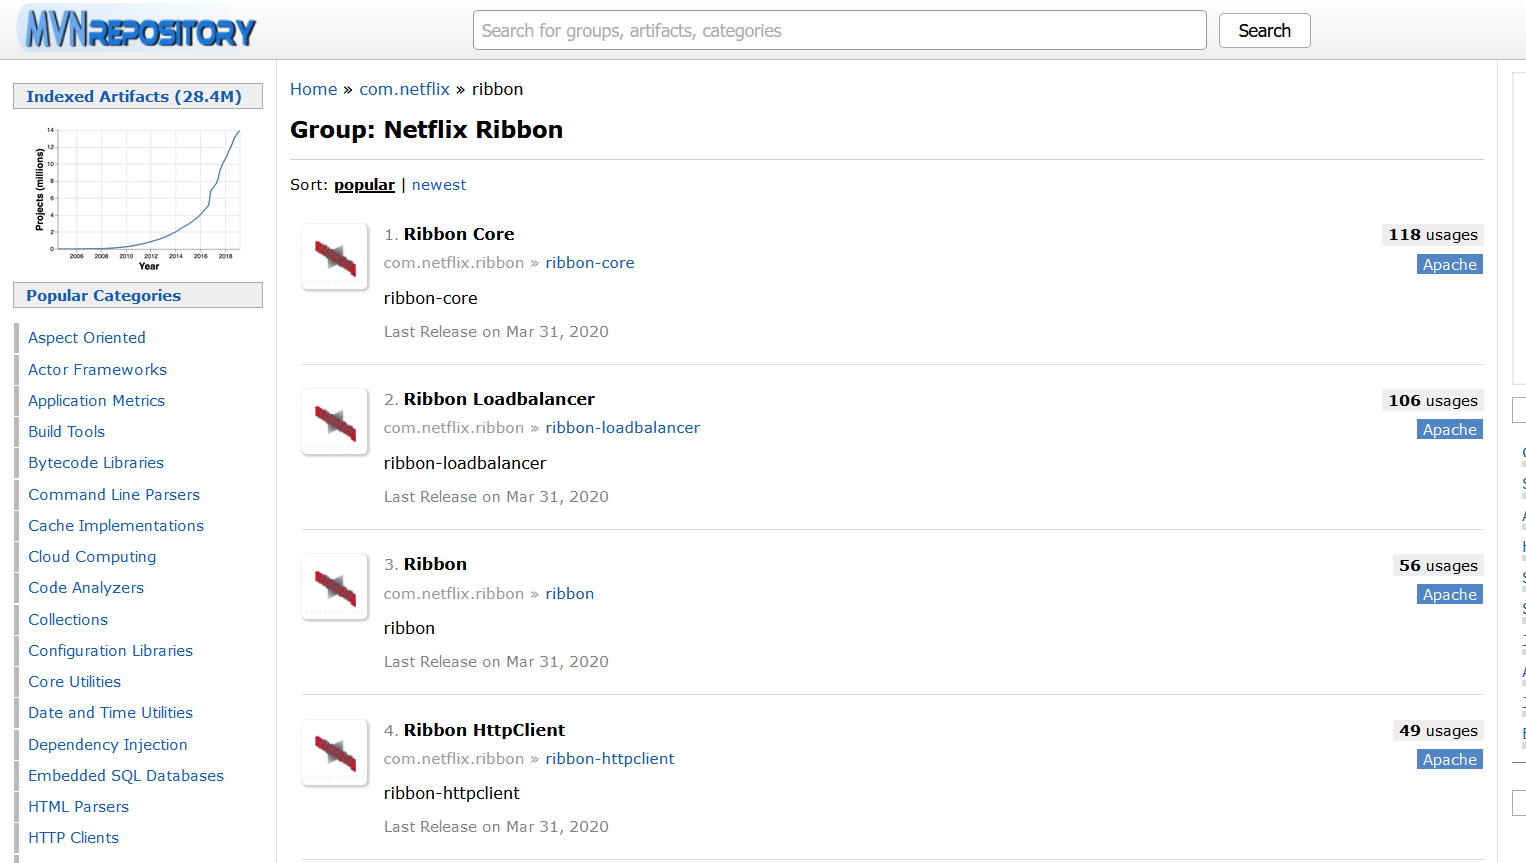This screenshot has height=863, width=1526.
Task: Click the Apache license tag for Ribbon Core
Action: (x=1450, y=264)
